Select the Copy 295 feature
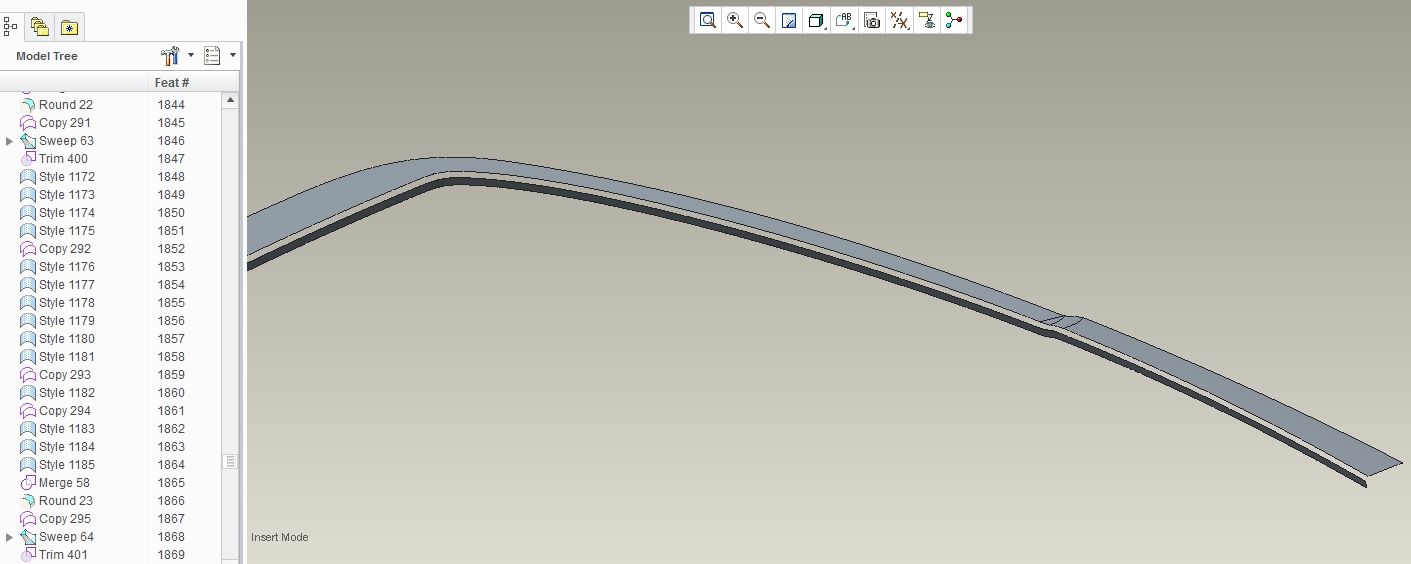The height and width of the screenshot is (564, 1411). [x=65, y=519]
